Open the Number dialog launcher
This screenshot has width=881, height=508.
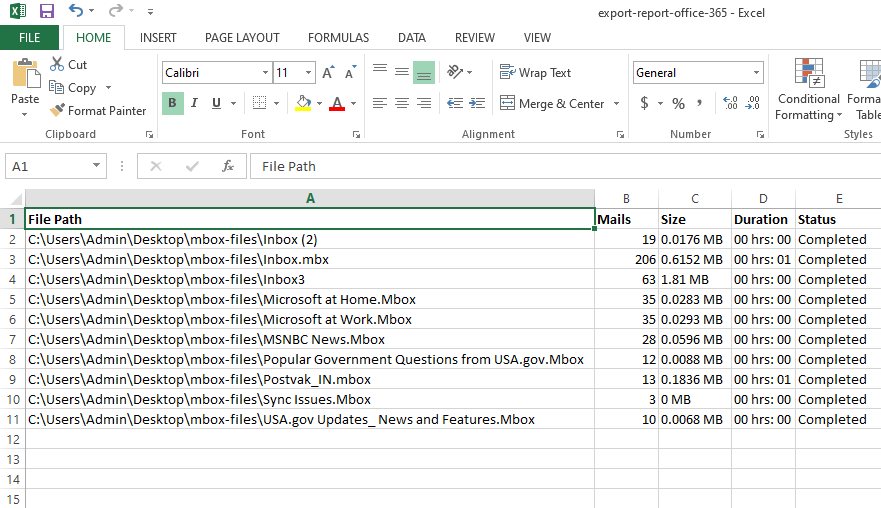click(760, 134)
